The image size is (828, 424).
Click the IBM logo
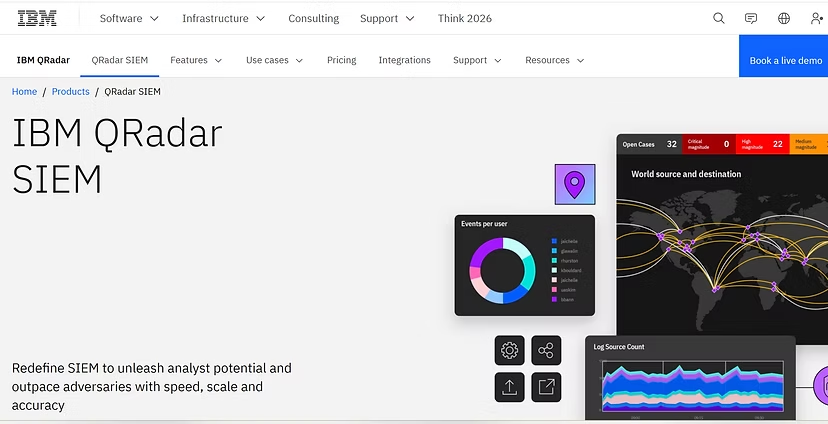[37, 18]
